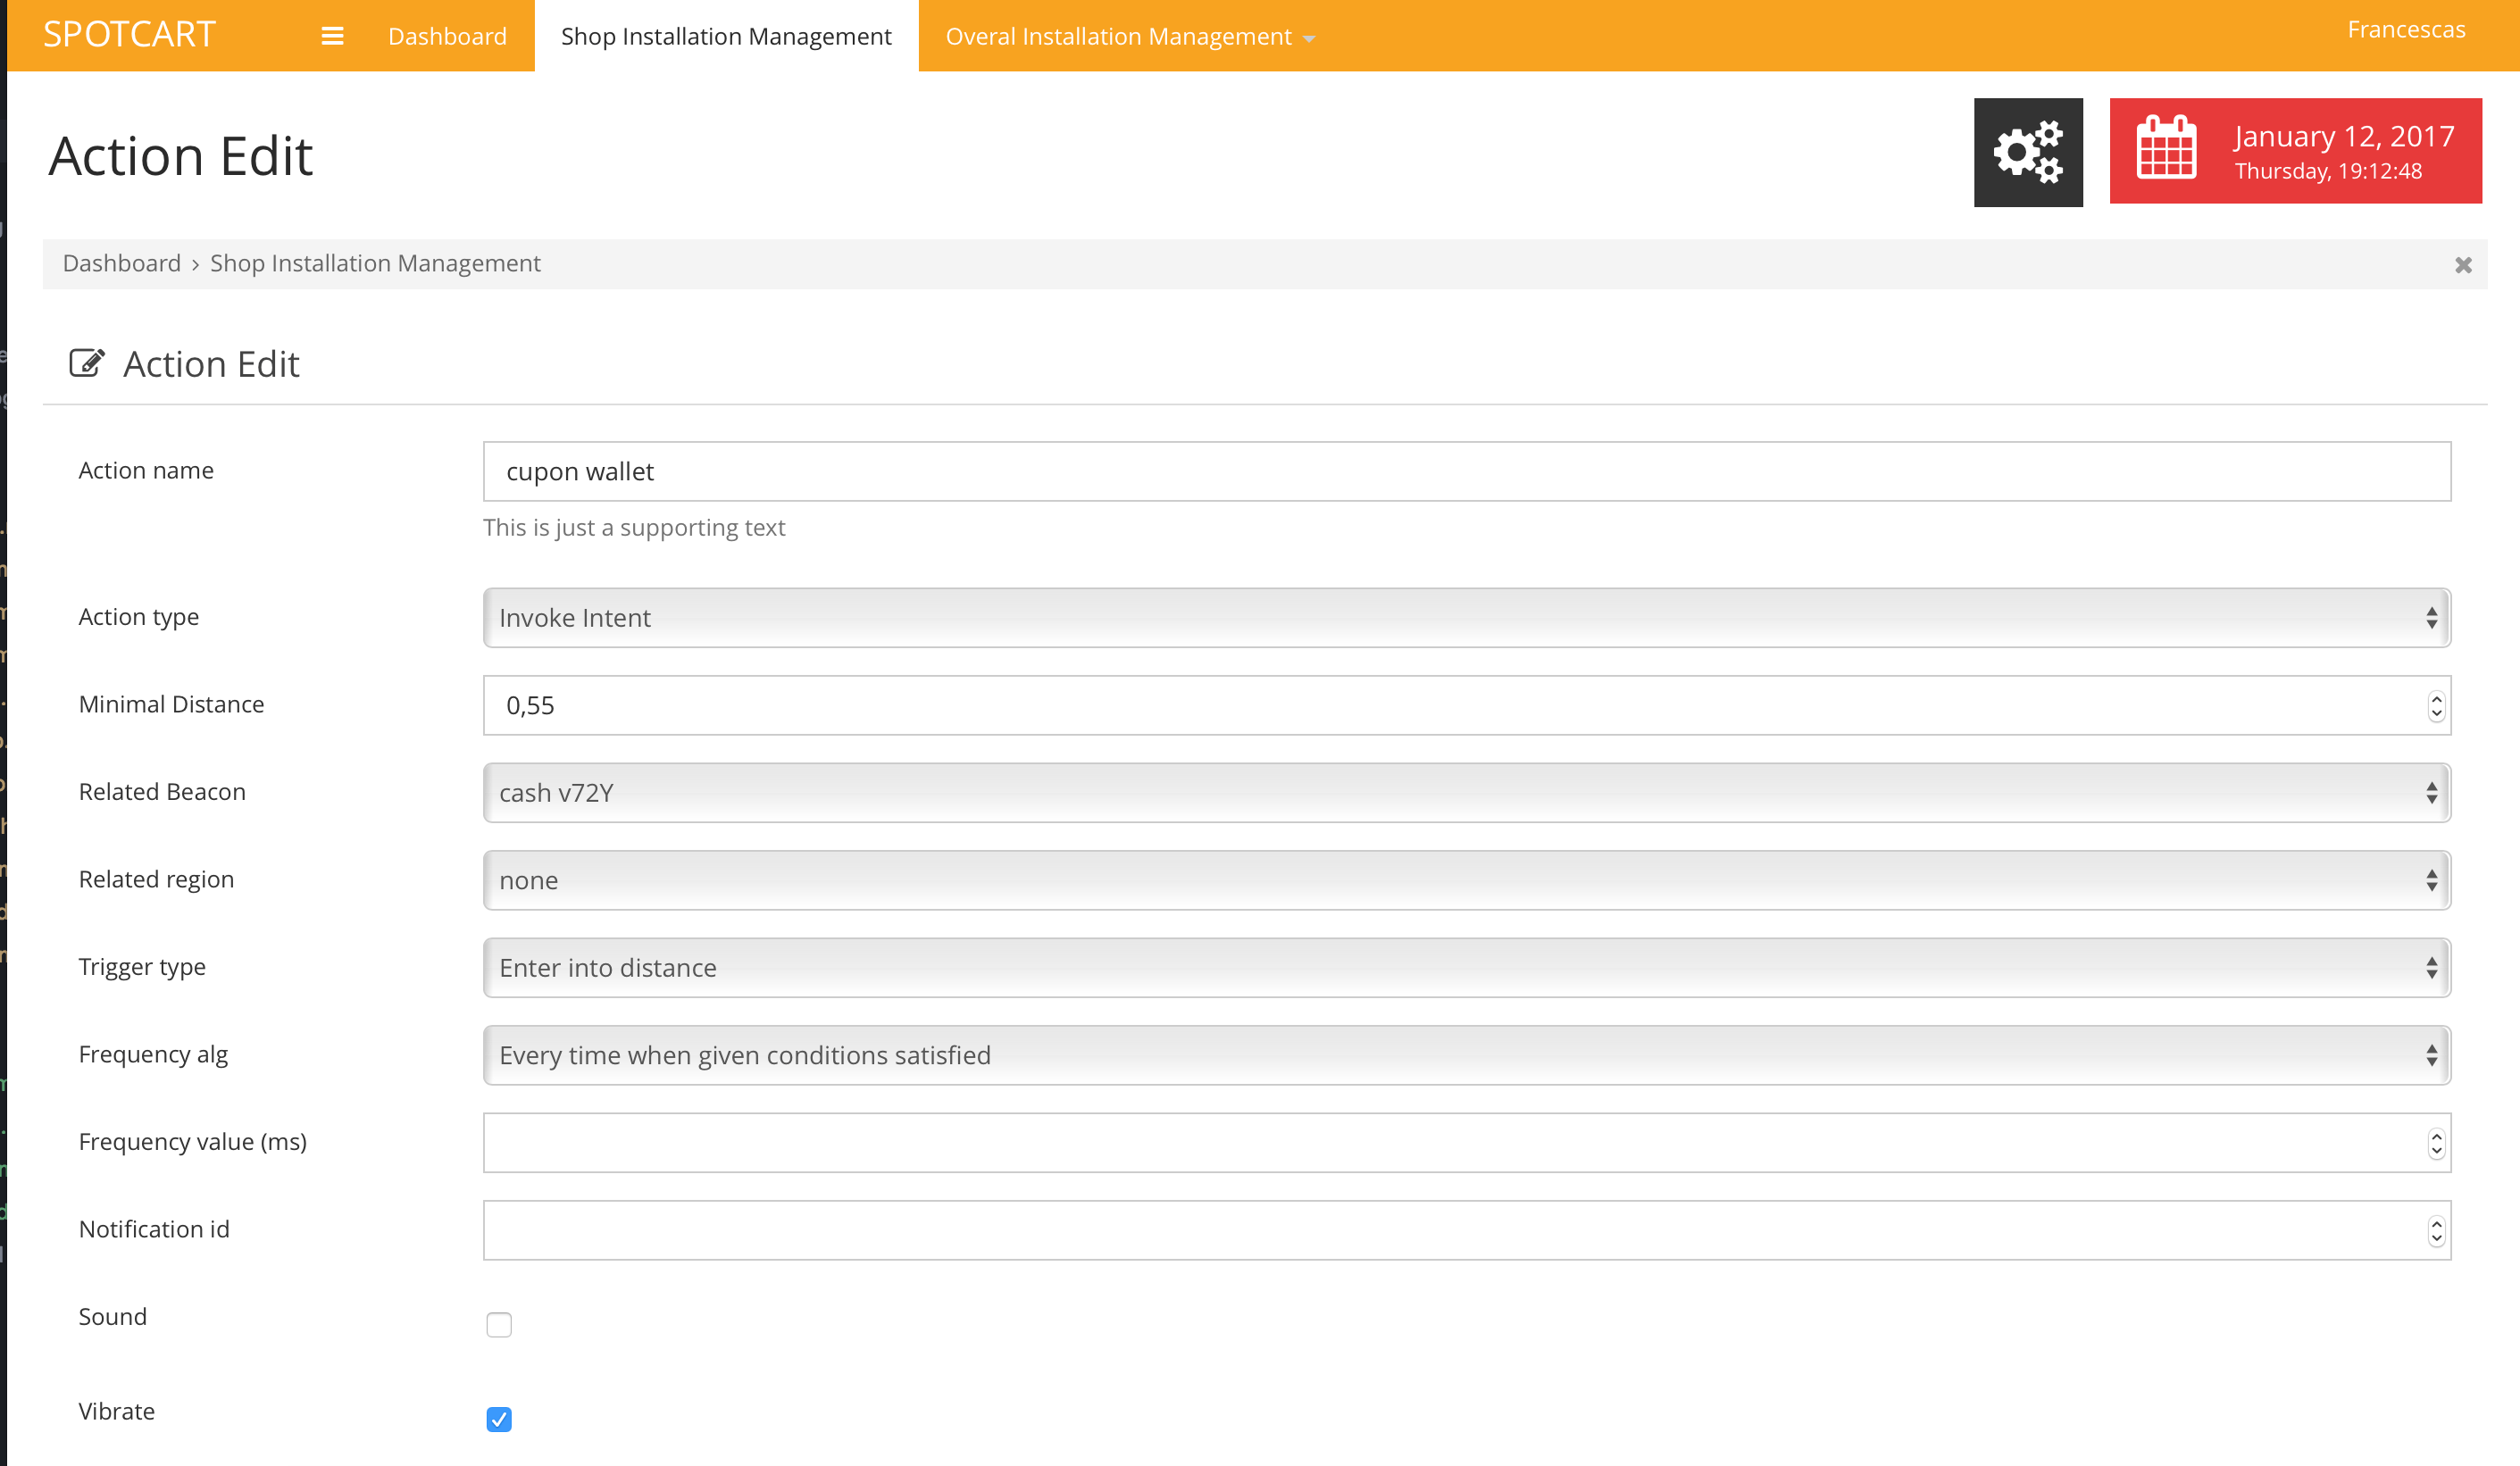Open the gears settings icon
Viewport: 2520px width, 1466px height.
2028,152
